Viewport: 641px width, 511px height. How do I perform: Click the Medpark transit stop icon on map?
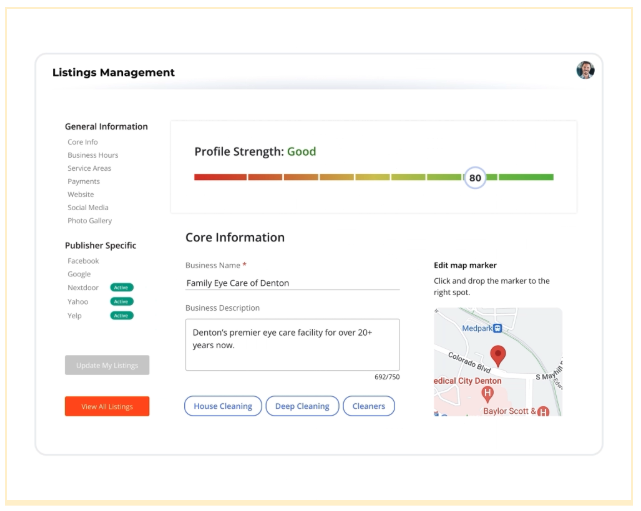(498, 328)
